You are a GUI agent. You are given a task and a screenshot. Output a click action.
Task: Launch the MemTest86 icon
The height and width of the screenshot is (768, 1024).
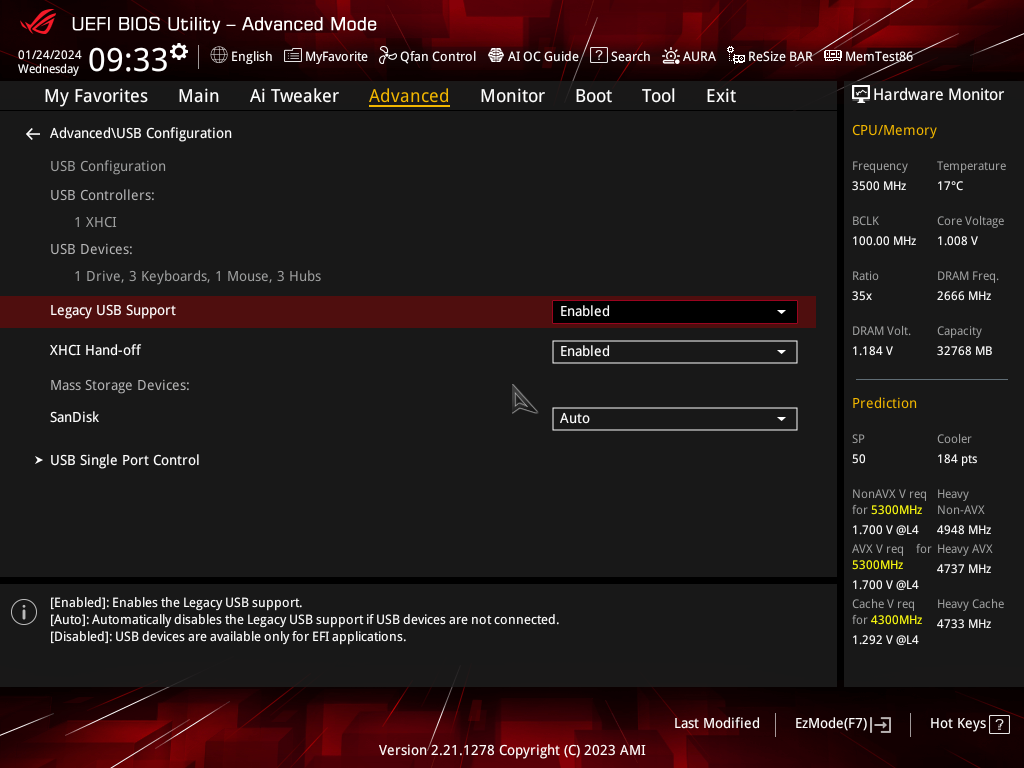(x=832, y=56)
